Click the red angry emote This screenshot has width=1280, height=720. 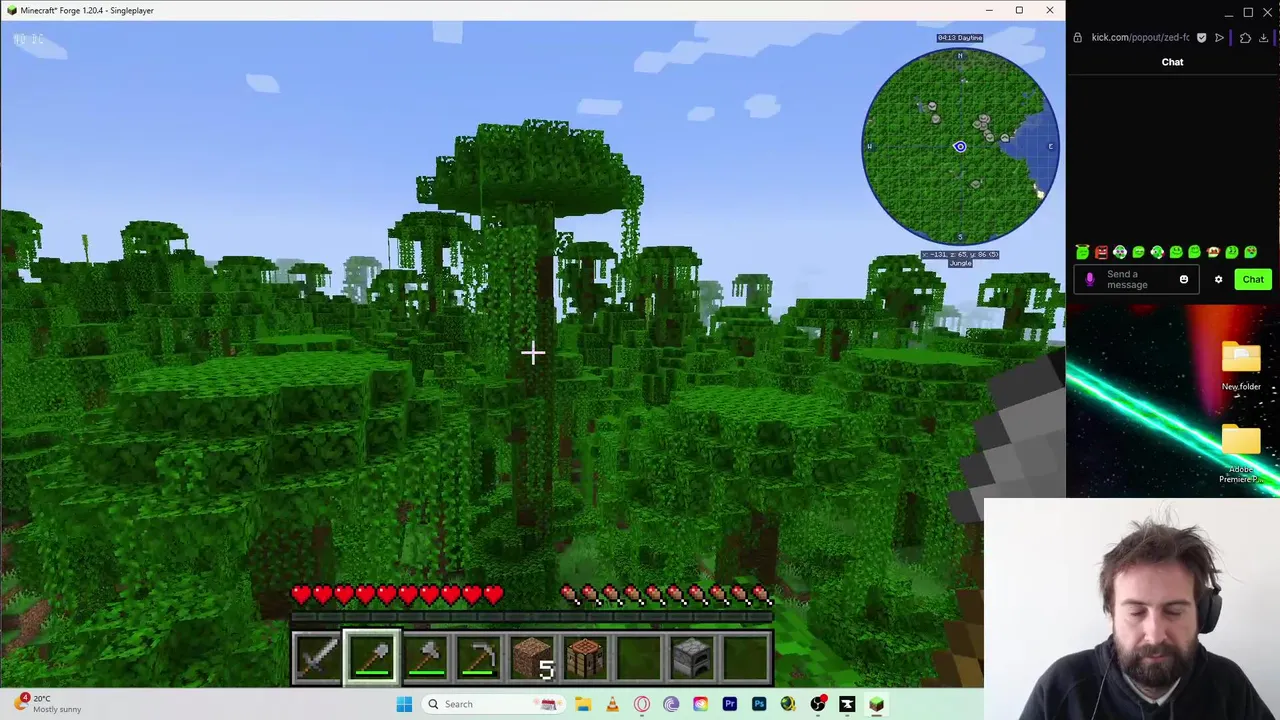click(1101, 252)
